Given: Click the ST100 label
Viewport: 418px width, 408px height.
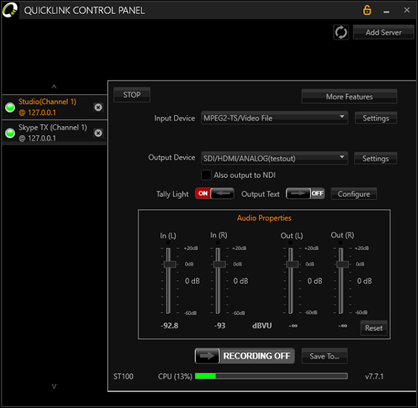Looking at the screenshot, I should [x=123, y=377].
